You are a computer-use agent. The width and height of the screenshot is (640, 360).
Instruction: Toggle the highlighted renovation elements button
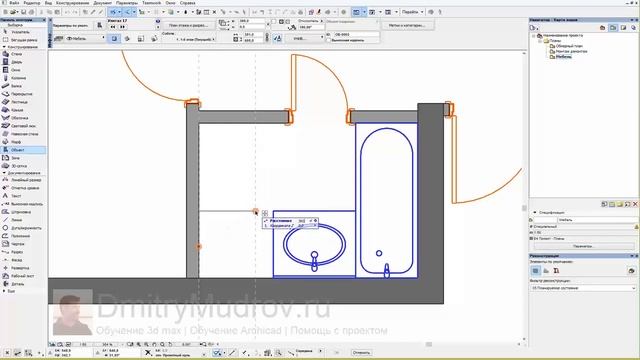(x=536, y=271)
